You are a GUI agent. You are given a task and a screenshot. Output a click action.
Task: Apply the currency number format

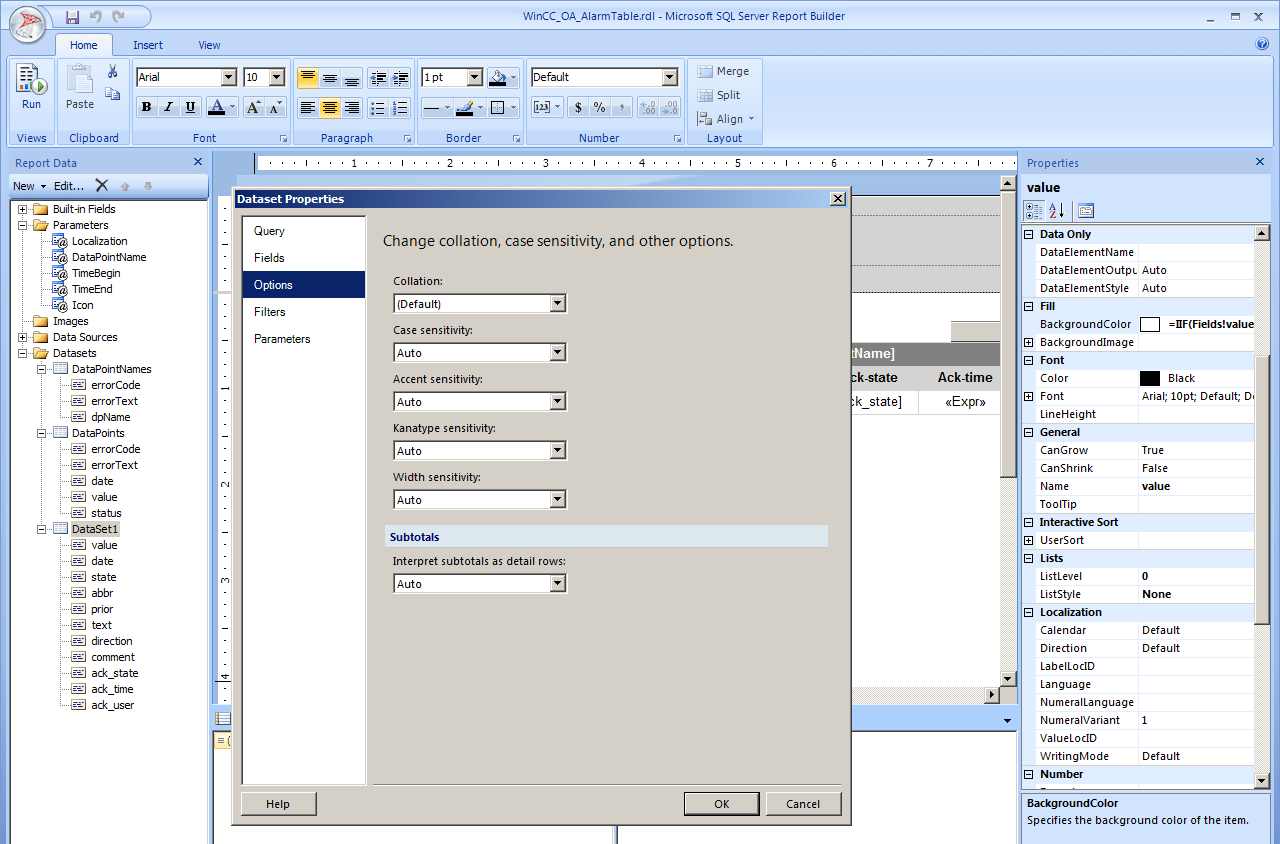tap(579, 107)
